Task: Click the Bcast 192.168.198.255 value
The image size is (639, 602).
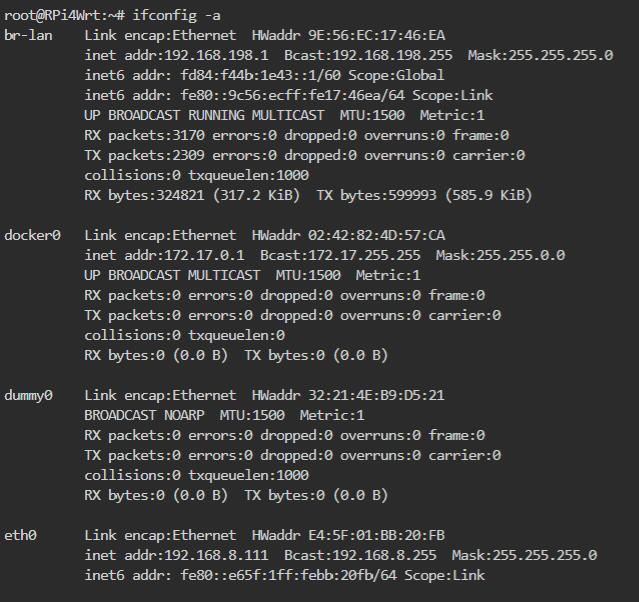Action: 368,55
